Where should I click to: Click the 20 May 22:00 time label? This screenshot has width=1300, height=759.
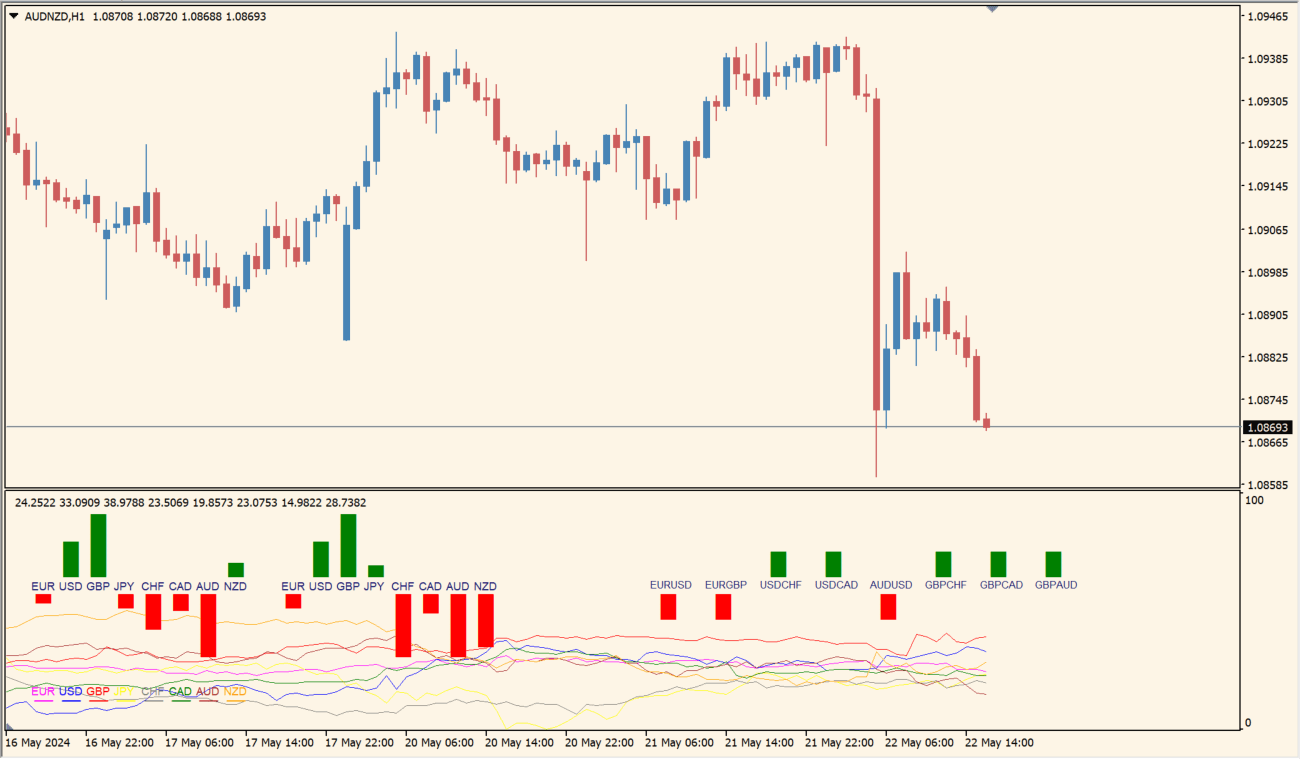(599, 743)
